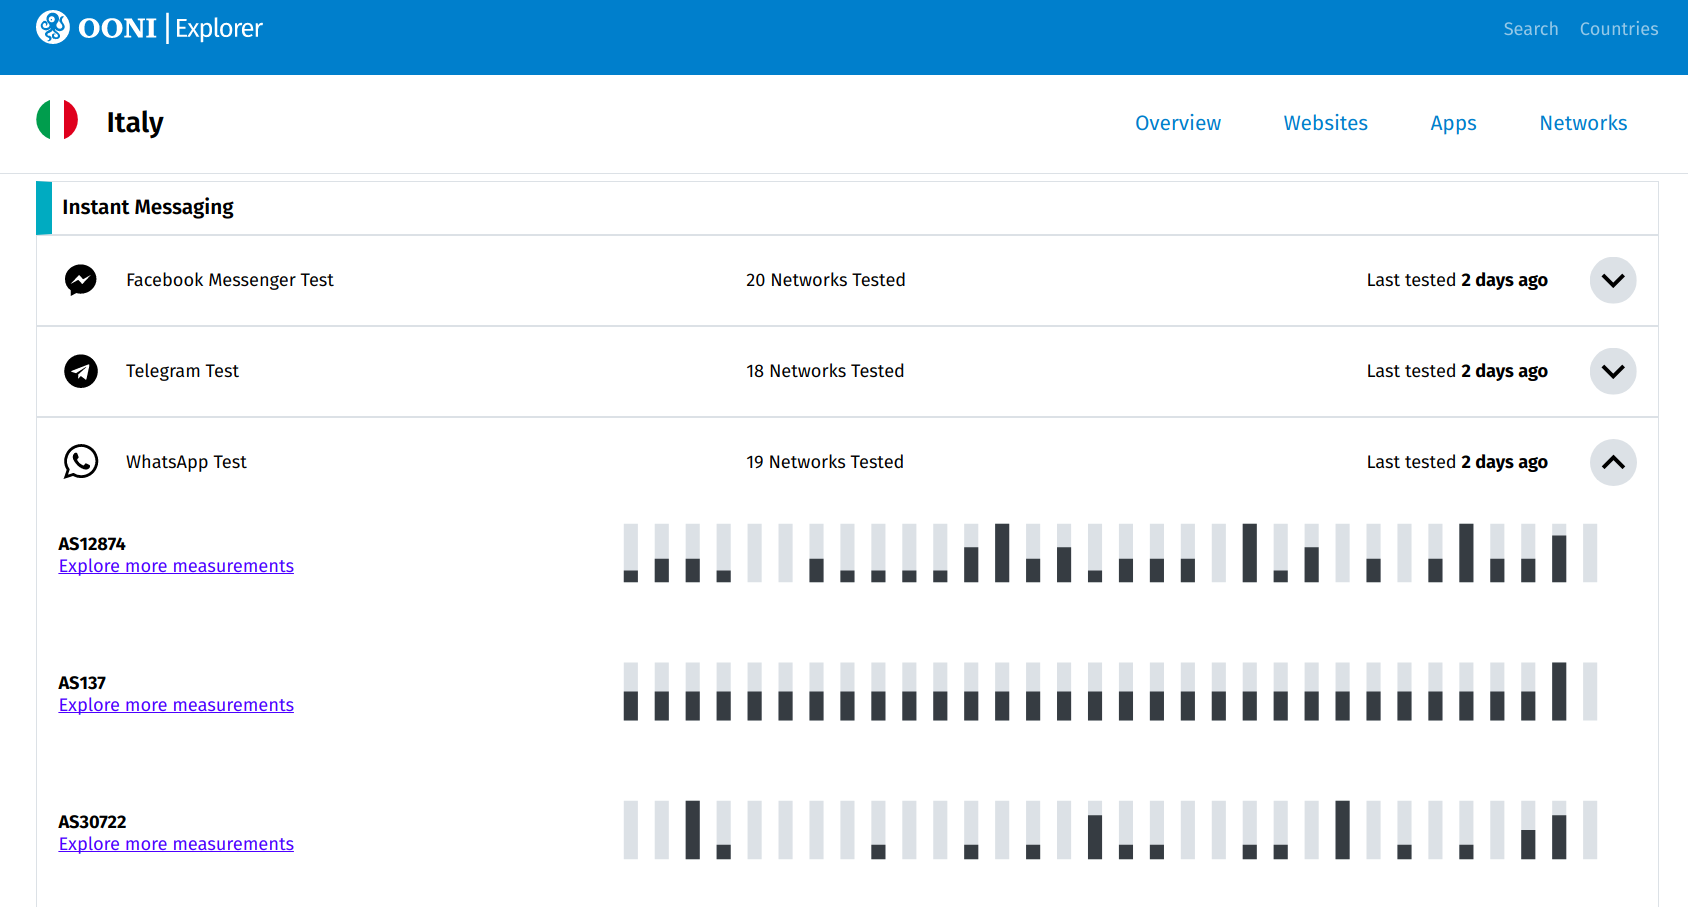Click the Italy flag icon

tap(57, 120)
